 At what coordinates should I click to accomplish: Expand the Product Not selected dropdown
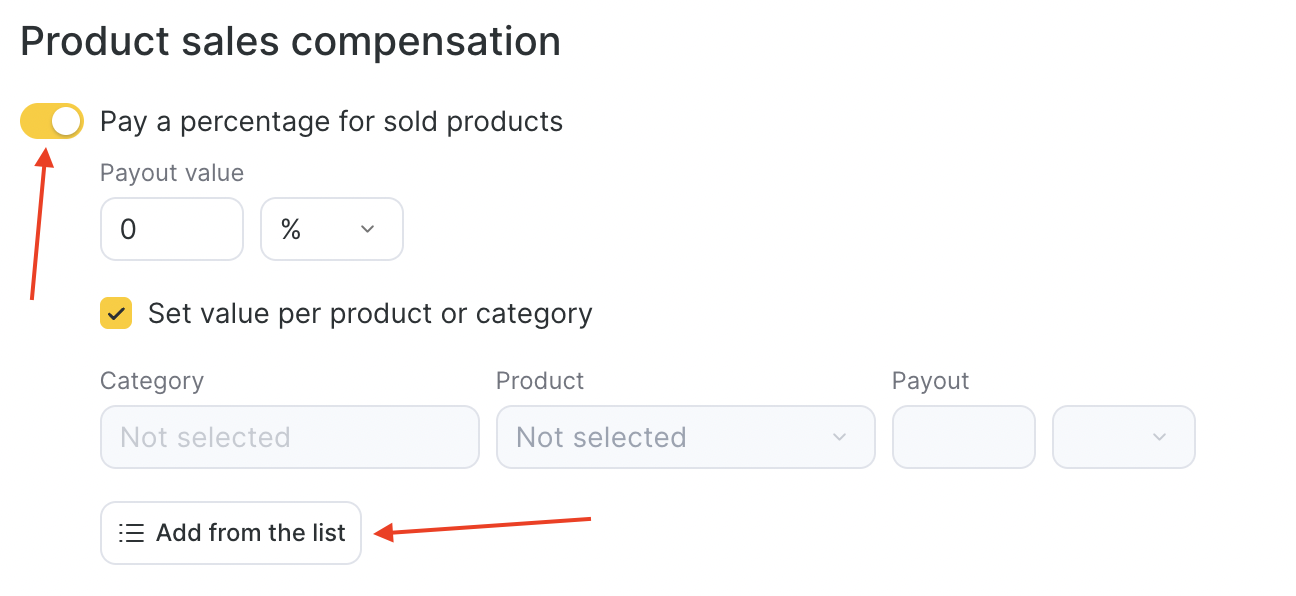(686, 437)
